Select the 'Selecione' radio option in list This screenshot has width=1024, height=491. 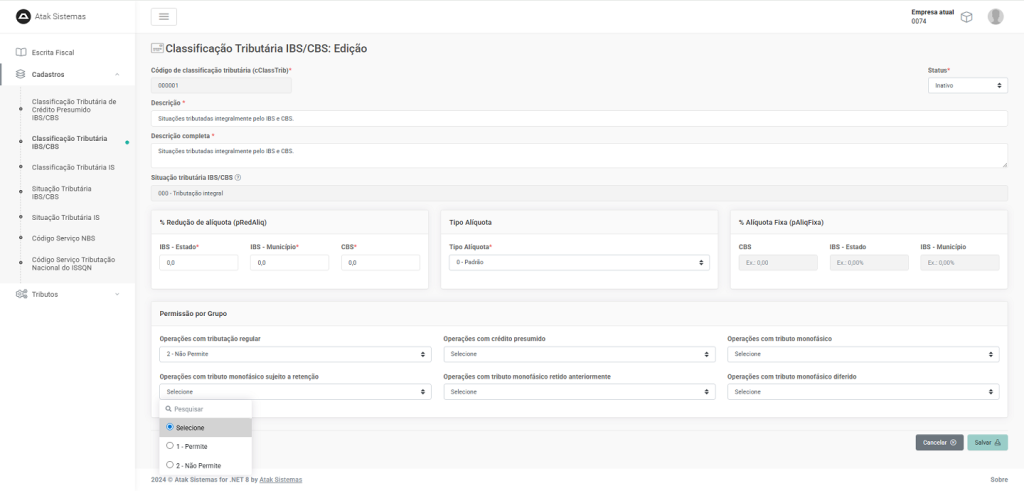click(170, 427)
